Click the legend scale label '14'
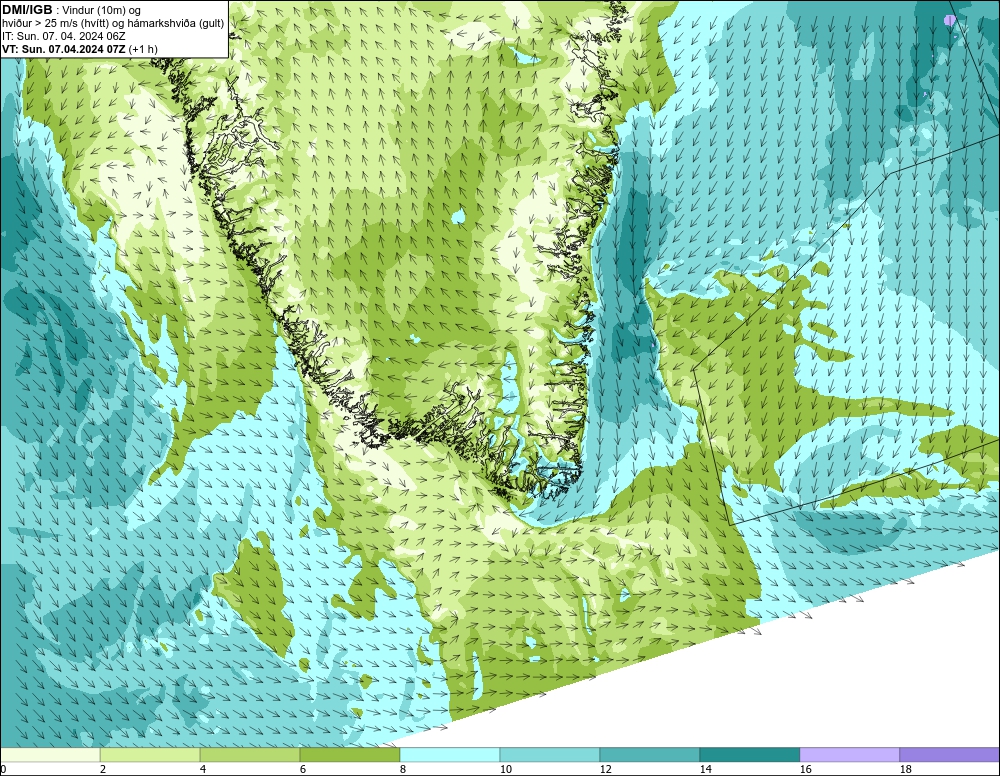This screenshot has width=1000, height=776. tap(705, 769)
